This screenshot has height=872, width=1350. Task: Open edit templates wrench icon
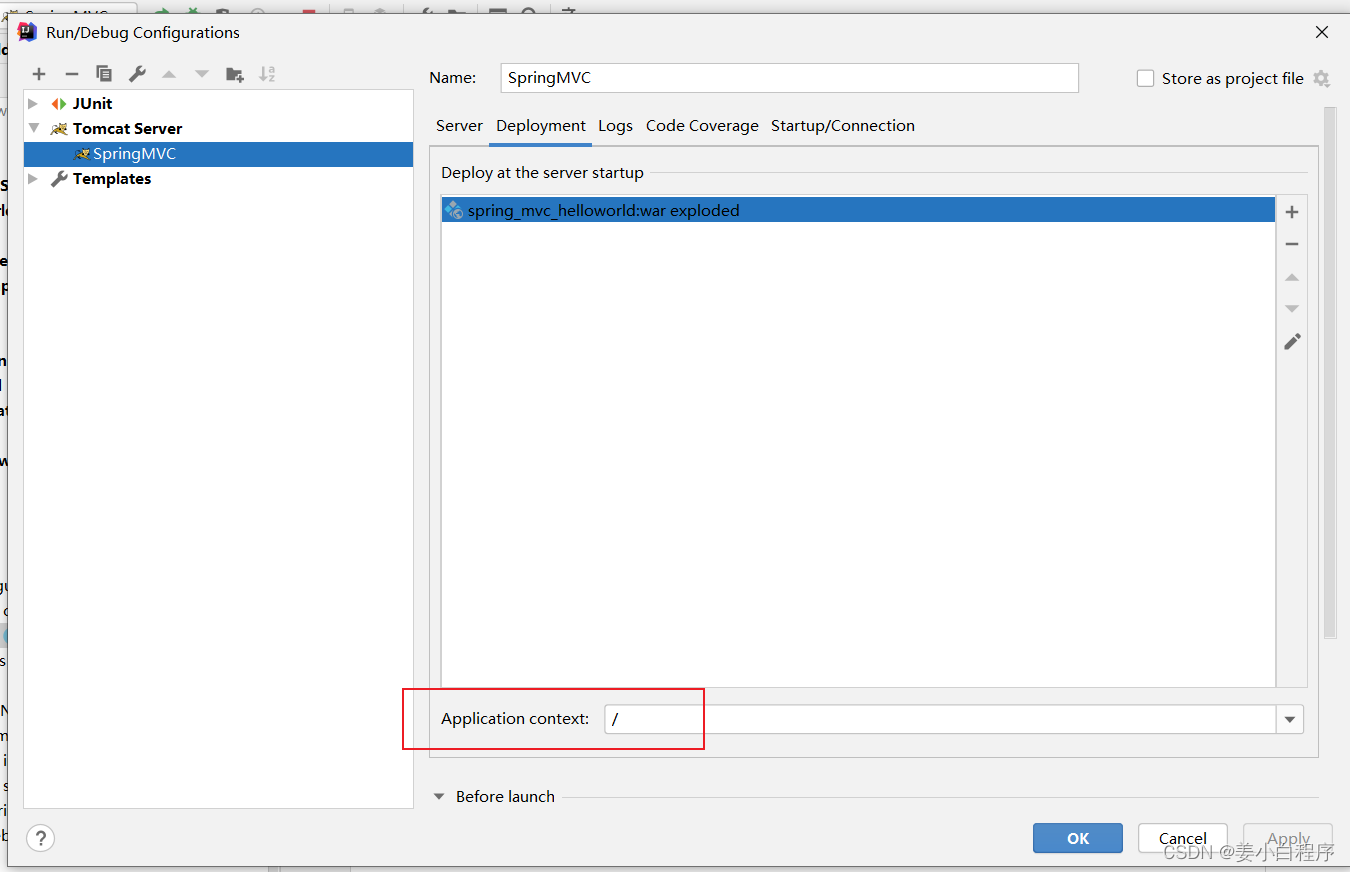click(137, 74)
